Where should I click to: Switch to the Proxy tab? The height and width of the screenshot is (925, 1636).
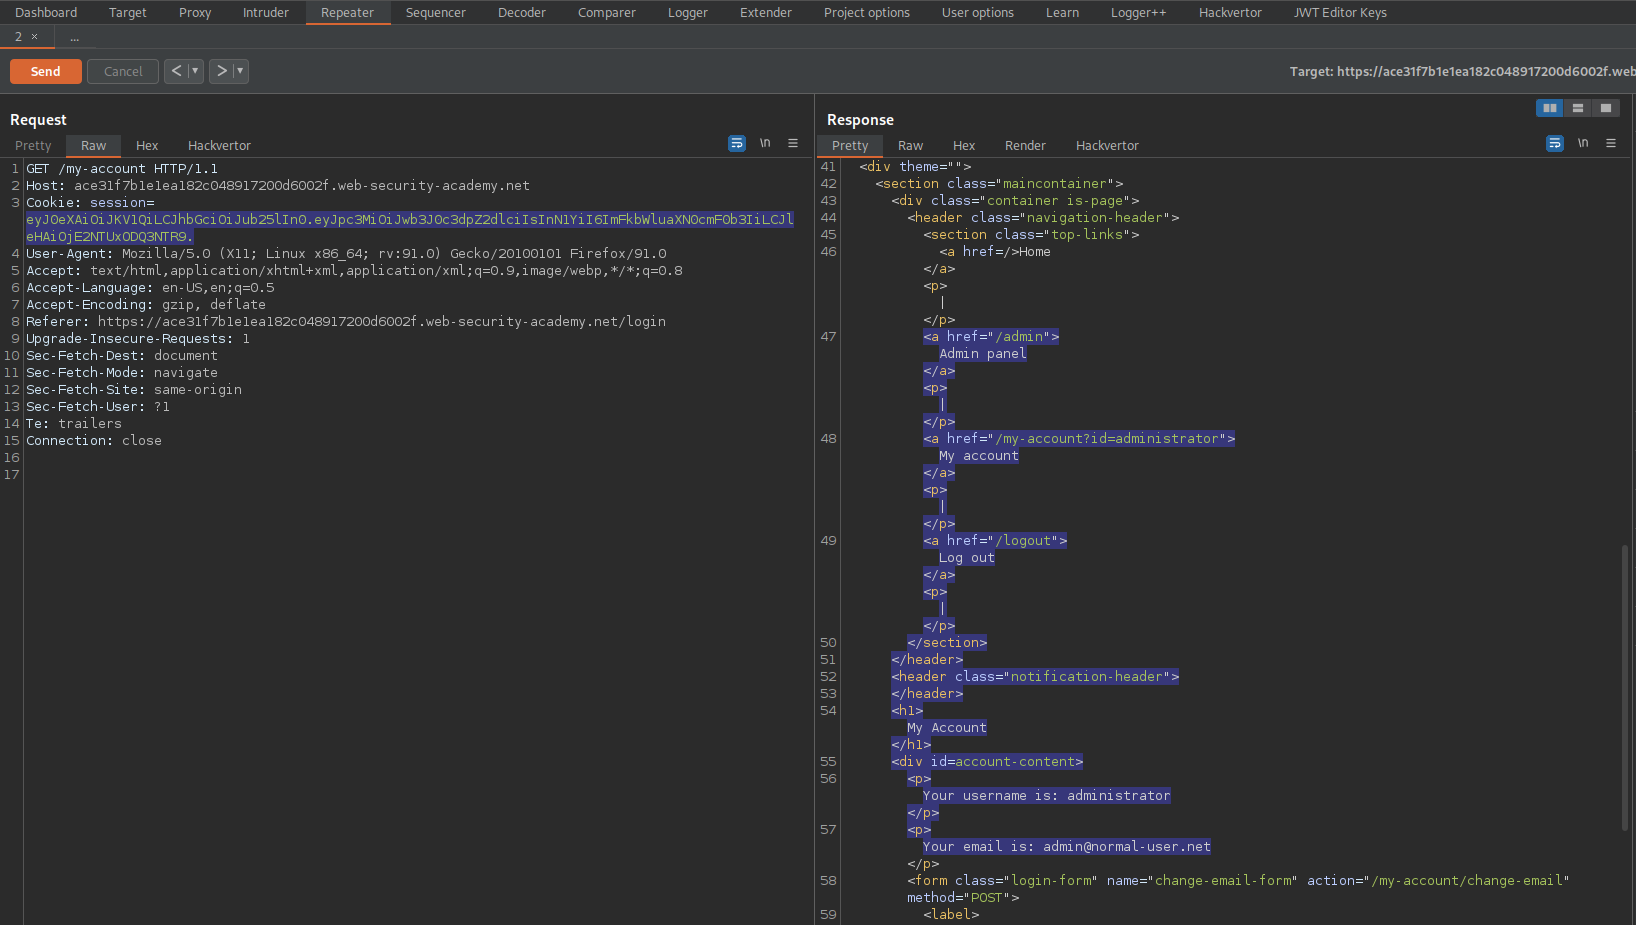coord(195,13)
